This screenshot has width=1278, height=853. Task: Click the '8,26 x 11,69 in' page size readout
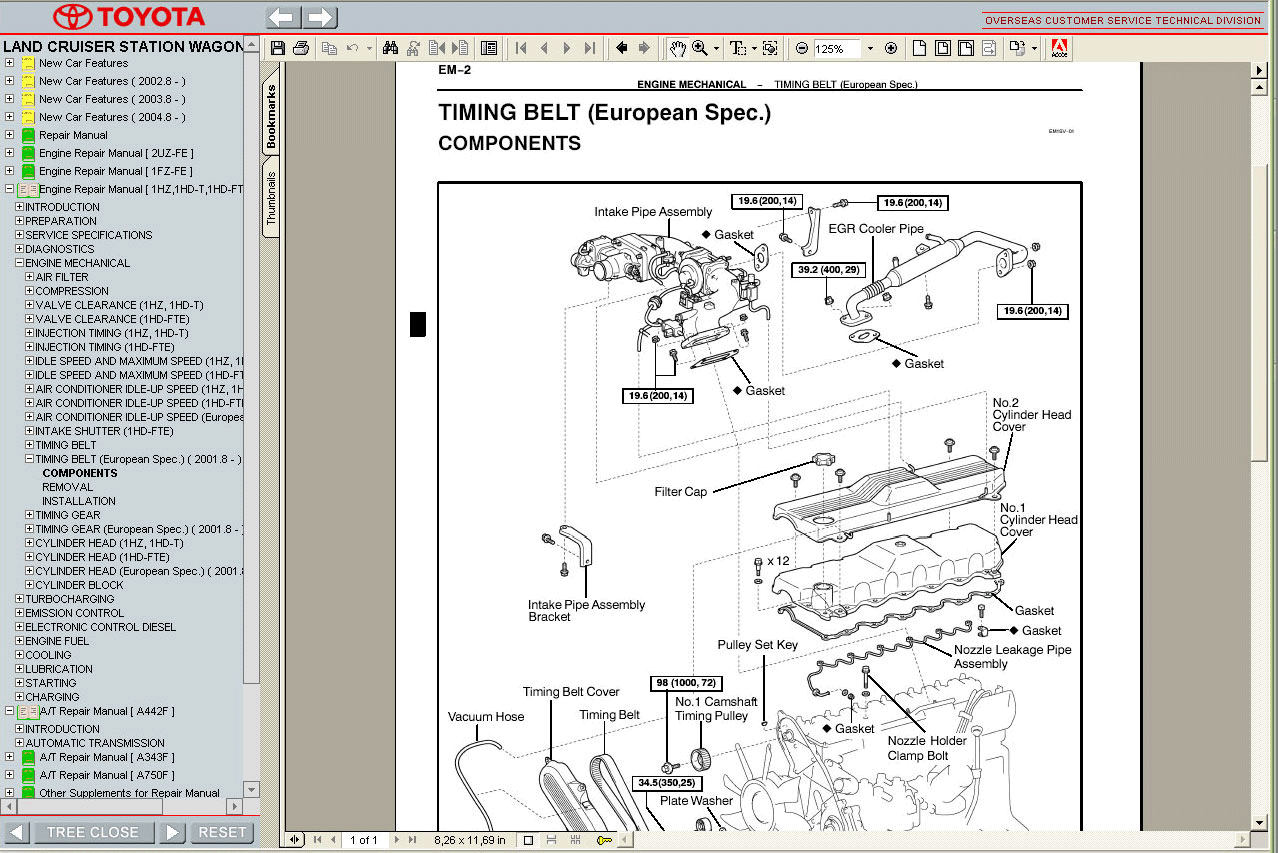470,841
